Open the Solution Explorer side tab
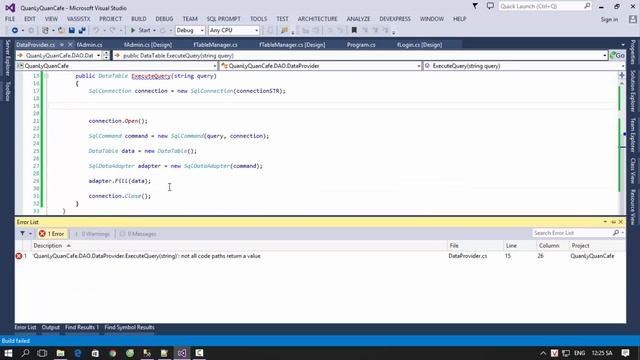The height and width of the screenshot is (360, 640). pos(633,91)
